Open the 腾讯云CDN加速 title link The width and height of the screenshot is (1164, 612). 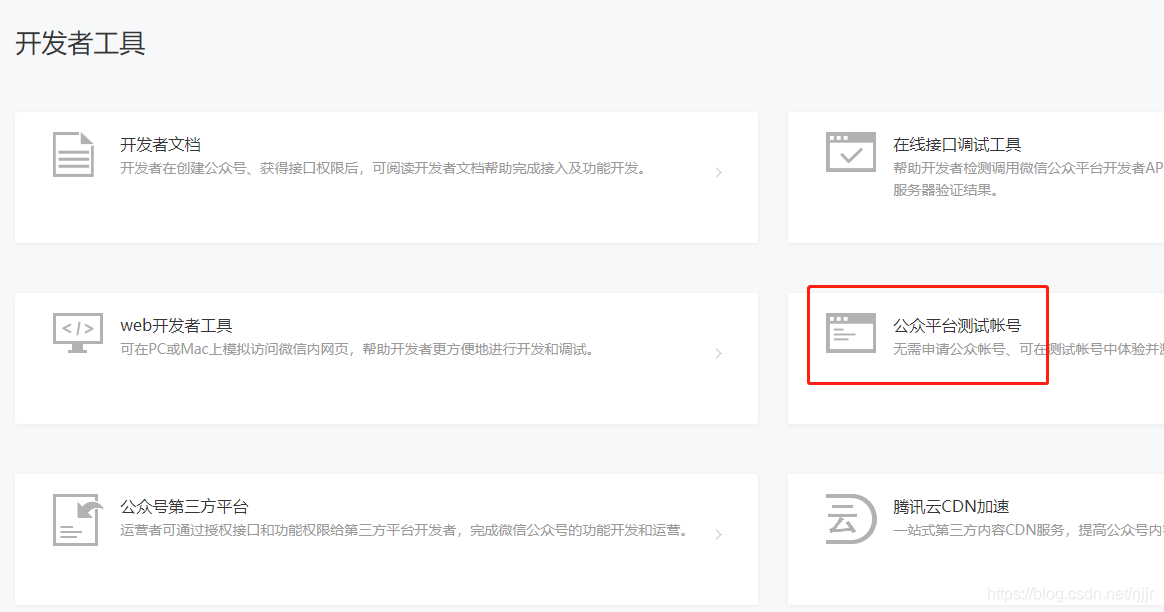click(x=951, y=507)
